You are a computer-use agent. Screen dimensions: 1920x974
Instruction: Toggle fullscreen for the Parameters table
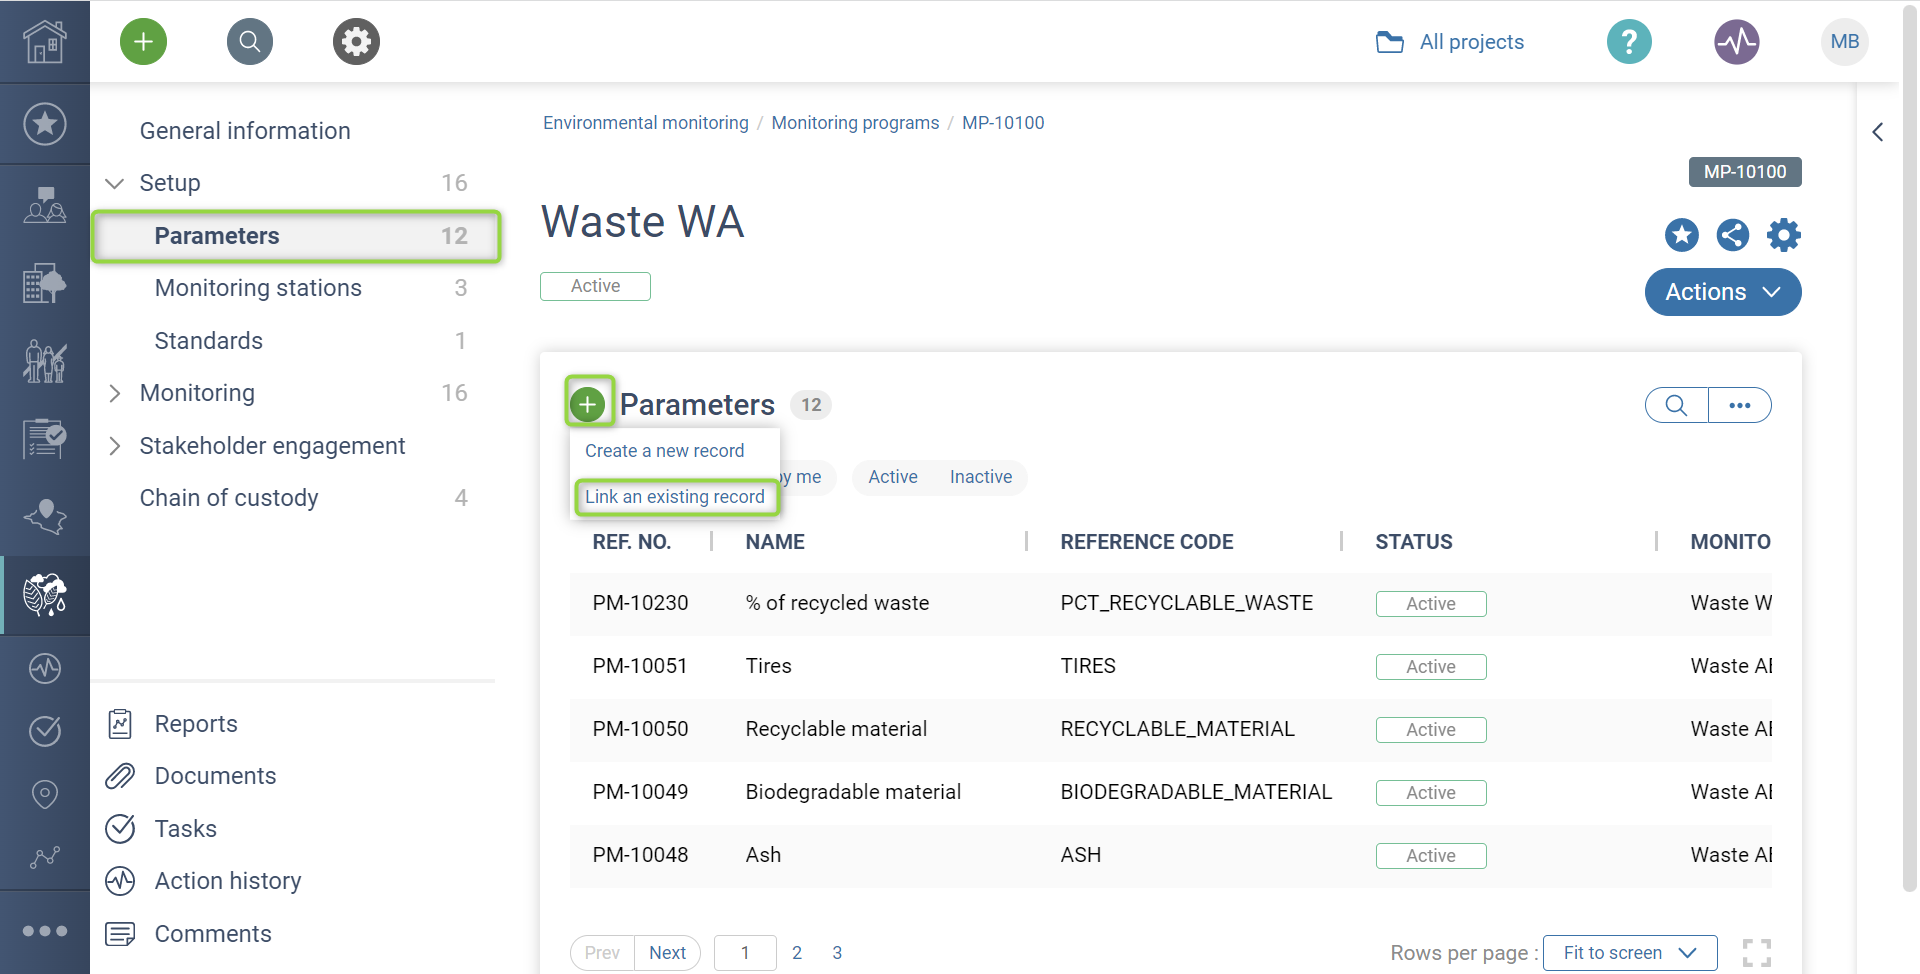tap(1756, 953)
